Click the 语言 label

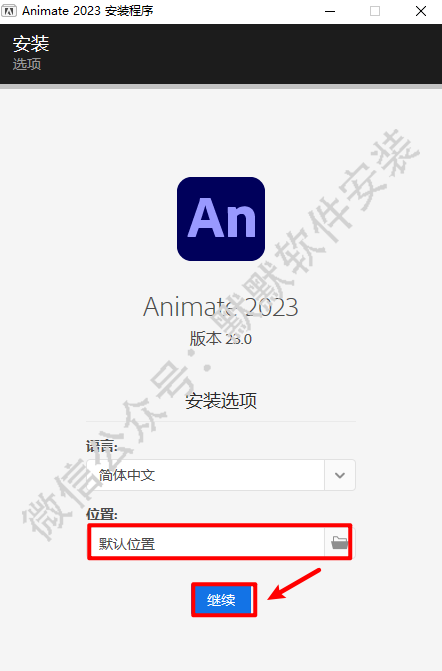click(x=102, y=446)
